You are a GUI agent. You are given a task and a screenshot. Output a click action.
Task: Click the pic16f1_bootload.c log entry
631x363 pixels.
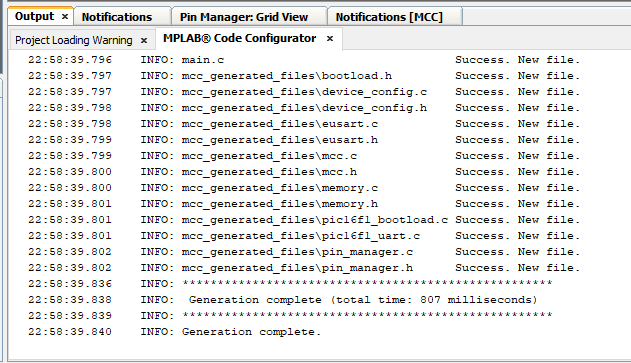tap(304, 220)
